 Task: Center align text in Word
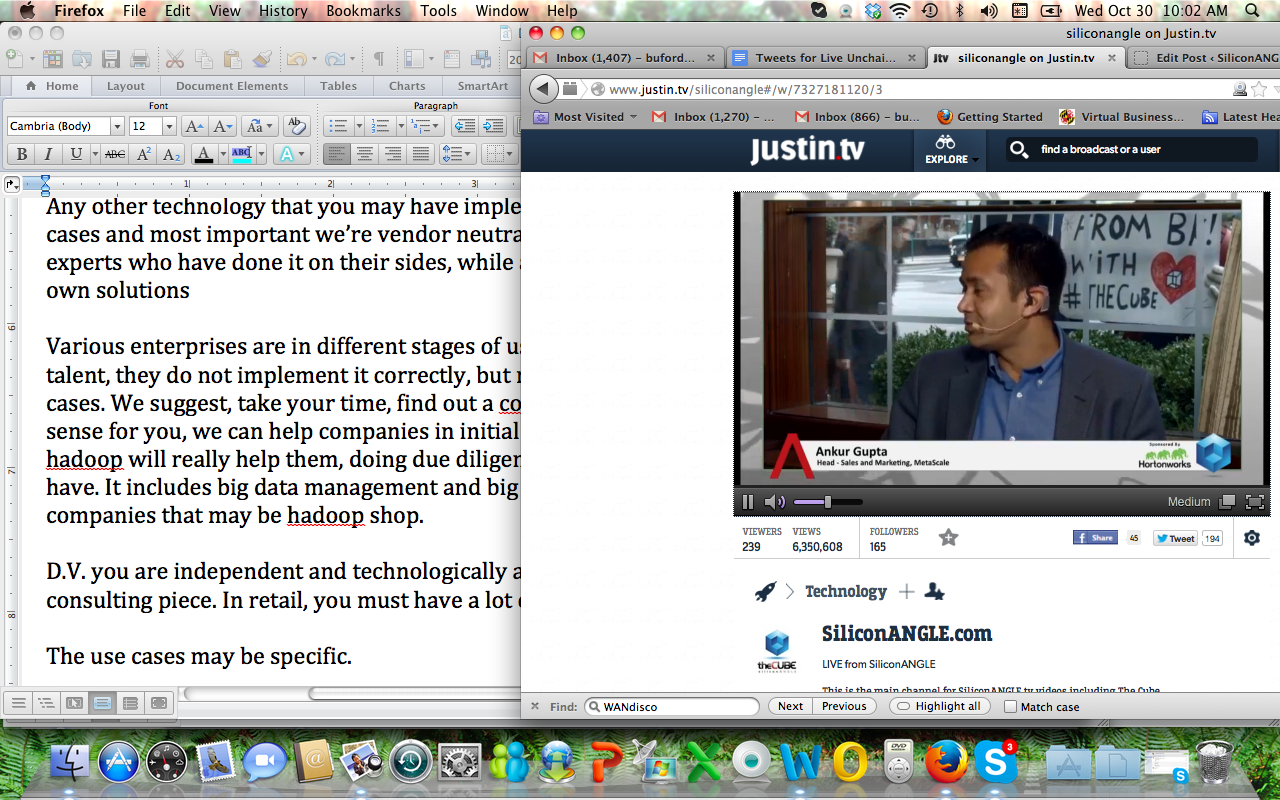pyautogui.click(x=365, y=154)
